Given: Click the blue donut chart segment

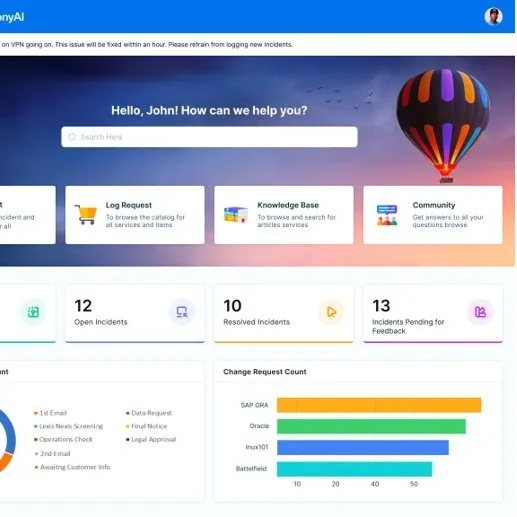Looking at the screenshot, I should pyautogui.click(x=10, y=433).
